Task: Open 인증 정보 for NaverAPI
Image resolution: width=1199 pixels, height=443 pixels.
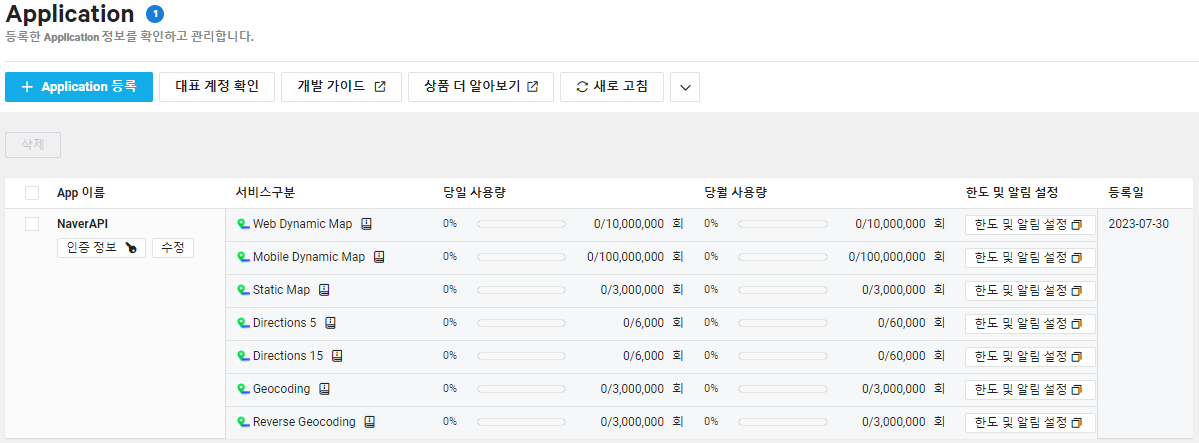Action: (x=102, y=248)
